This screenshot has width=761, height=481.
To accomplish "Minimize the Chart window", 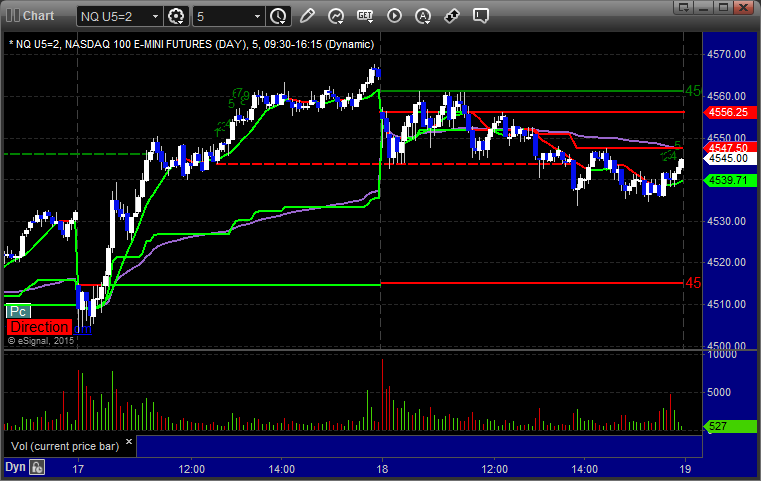I will [x=704, y=7].
